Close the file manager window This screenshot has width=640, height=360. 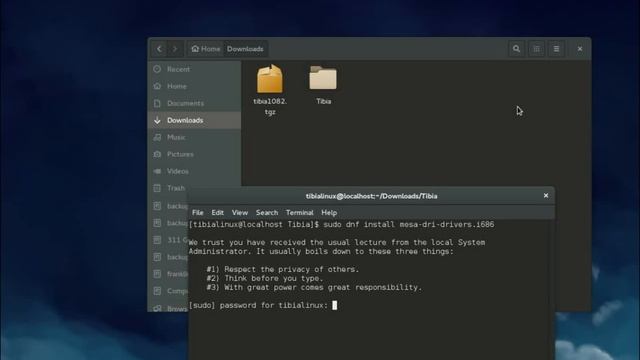pyautogui.click(x=580, y=49)
